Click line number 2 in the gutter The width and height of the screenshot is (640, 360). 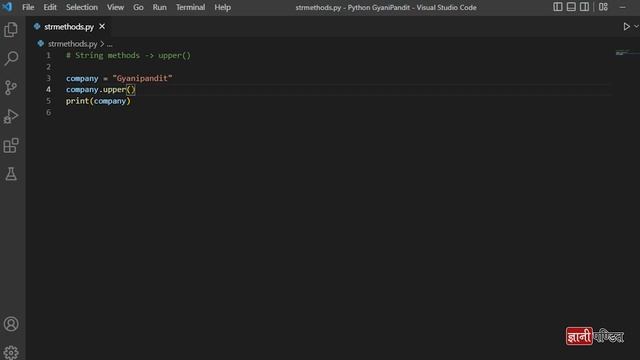point(48,67)
